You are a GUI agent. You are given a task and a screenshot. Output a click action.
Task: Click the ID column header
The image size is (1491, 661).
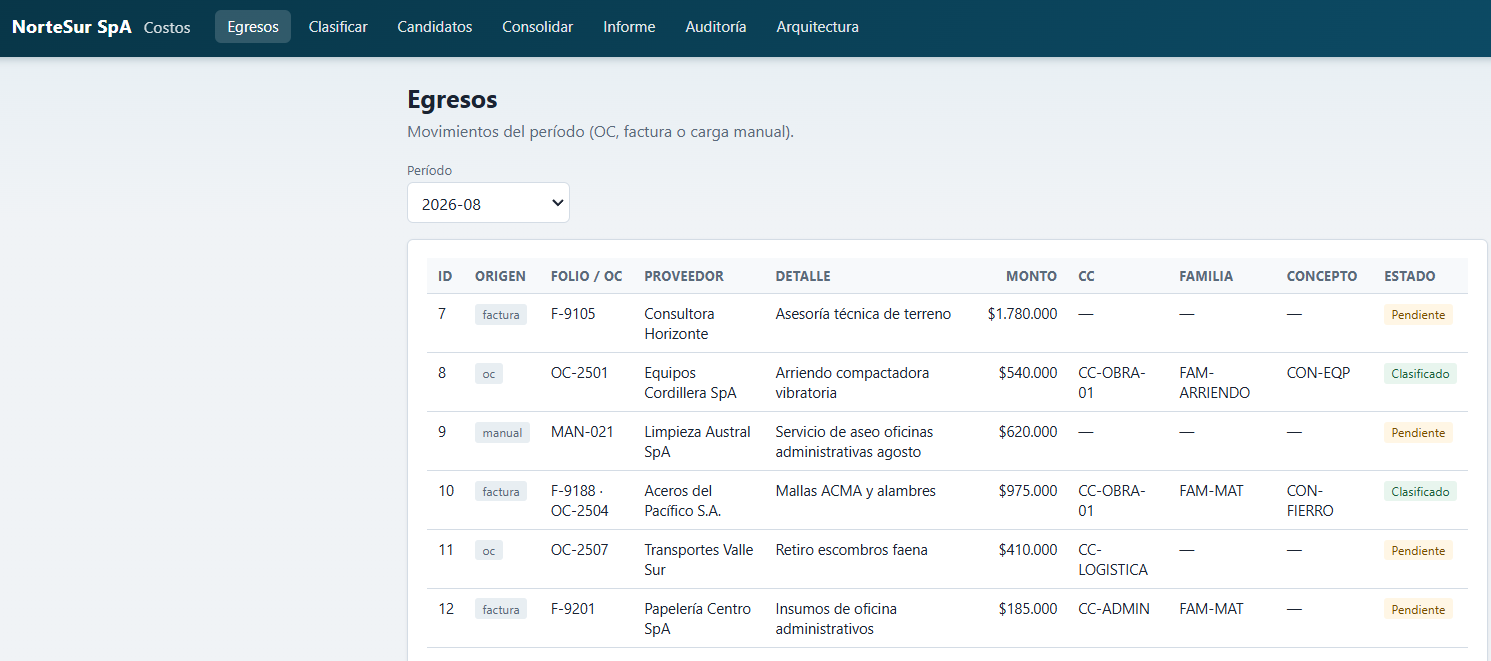click(x=445, y=276)
